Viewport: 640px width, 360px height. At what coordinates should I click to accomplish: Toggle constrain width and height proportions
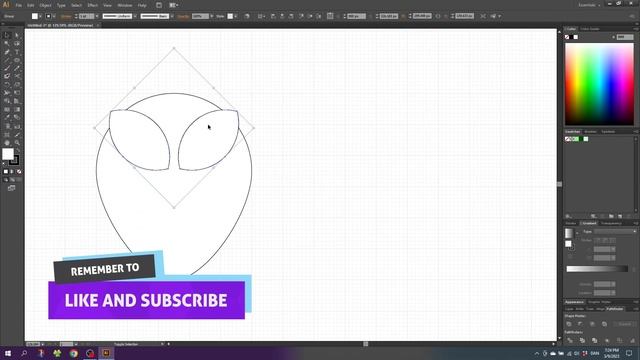[438, 16]
